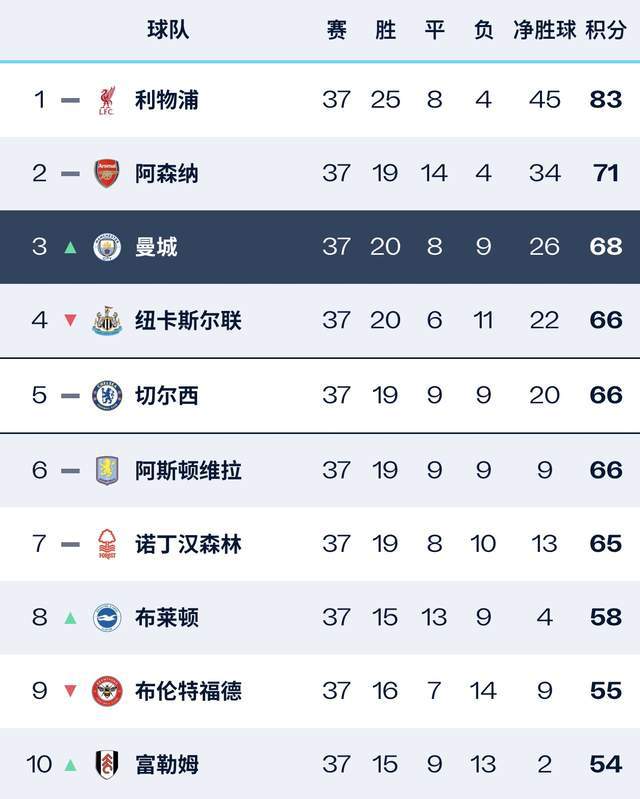This screenshot has width=640, height=799.
Task: Select the 布伦特福德 team name
Action: pos(188,691)
